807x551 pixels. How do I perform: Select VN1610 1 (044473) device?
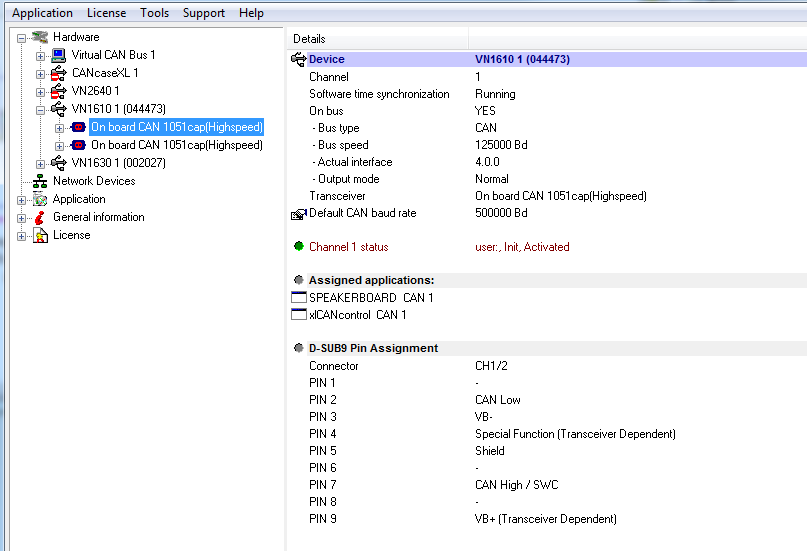[118, 109]
